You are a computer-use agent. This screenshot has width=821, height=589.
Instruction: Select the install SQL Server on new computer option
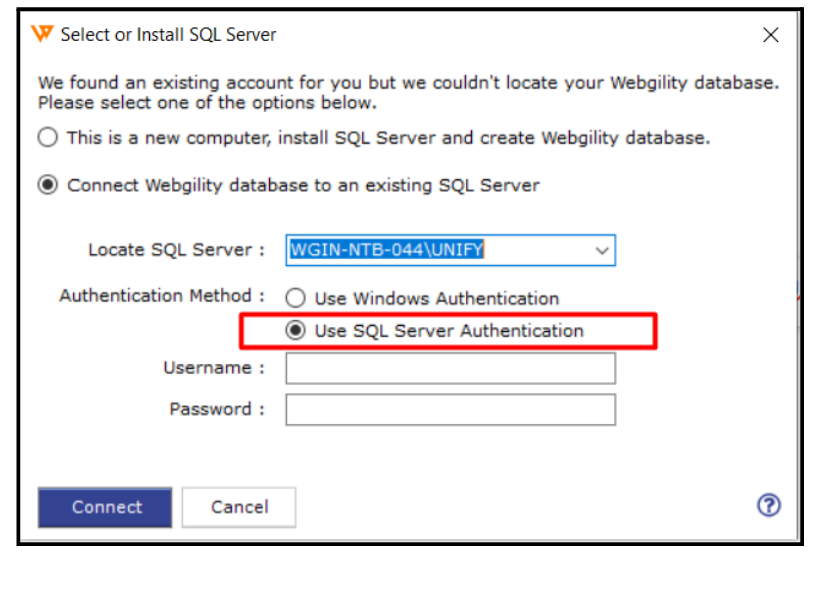point(48,138)
